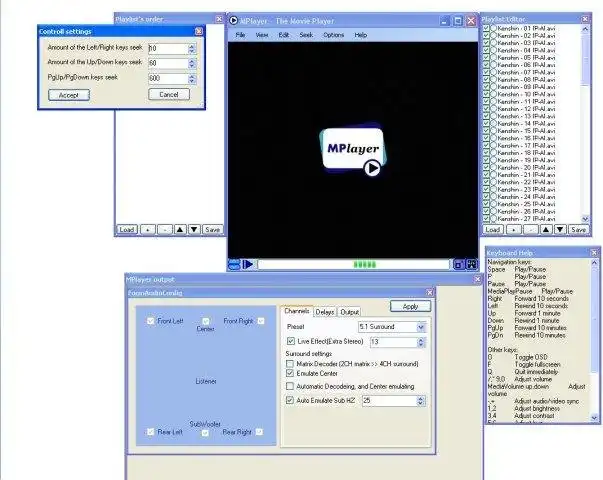The image size is (603, 480).
Task: Close the Playlist's order window
Action: (219, 19)
